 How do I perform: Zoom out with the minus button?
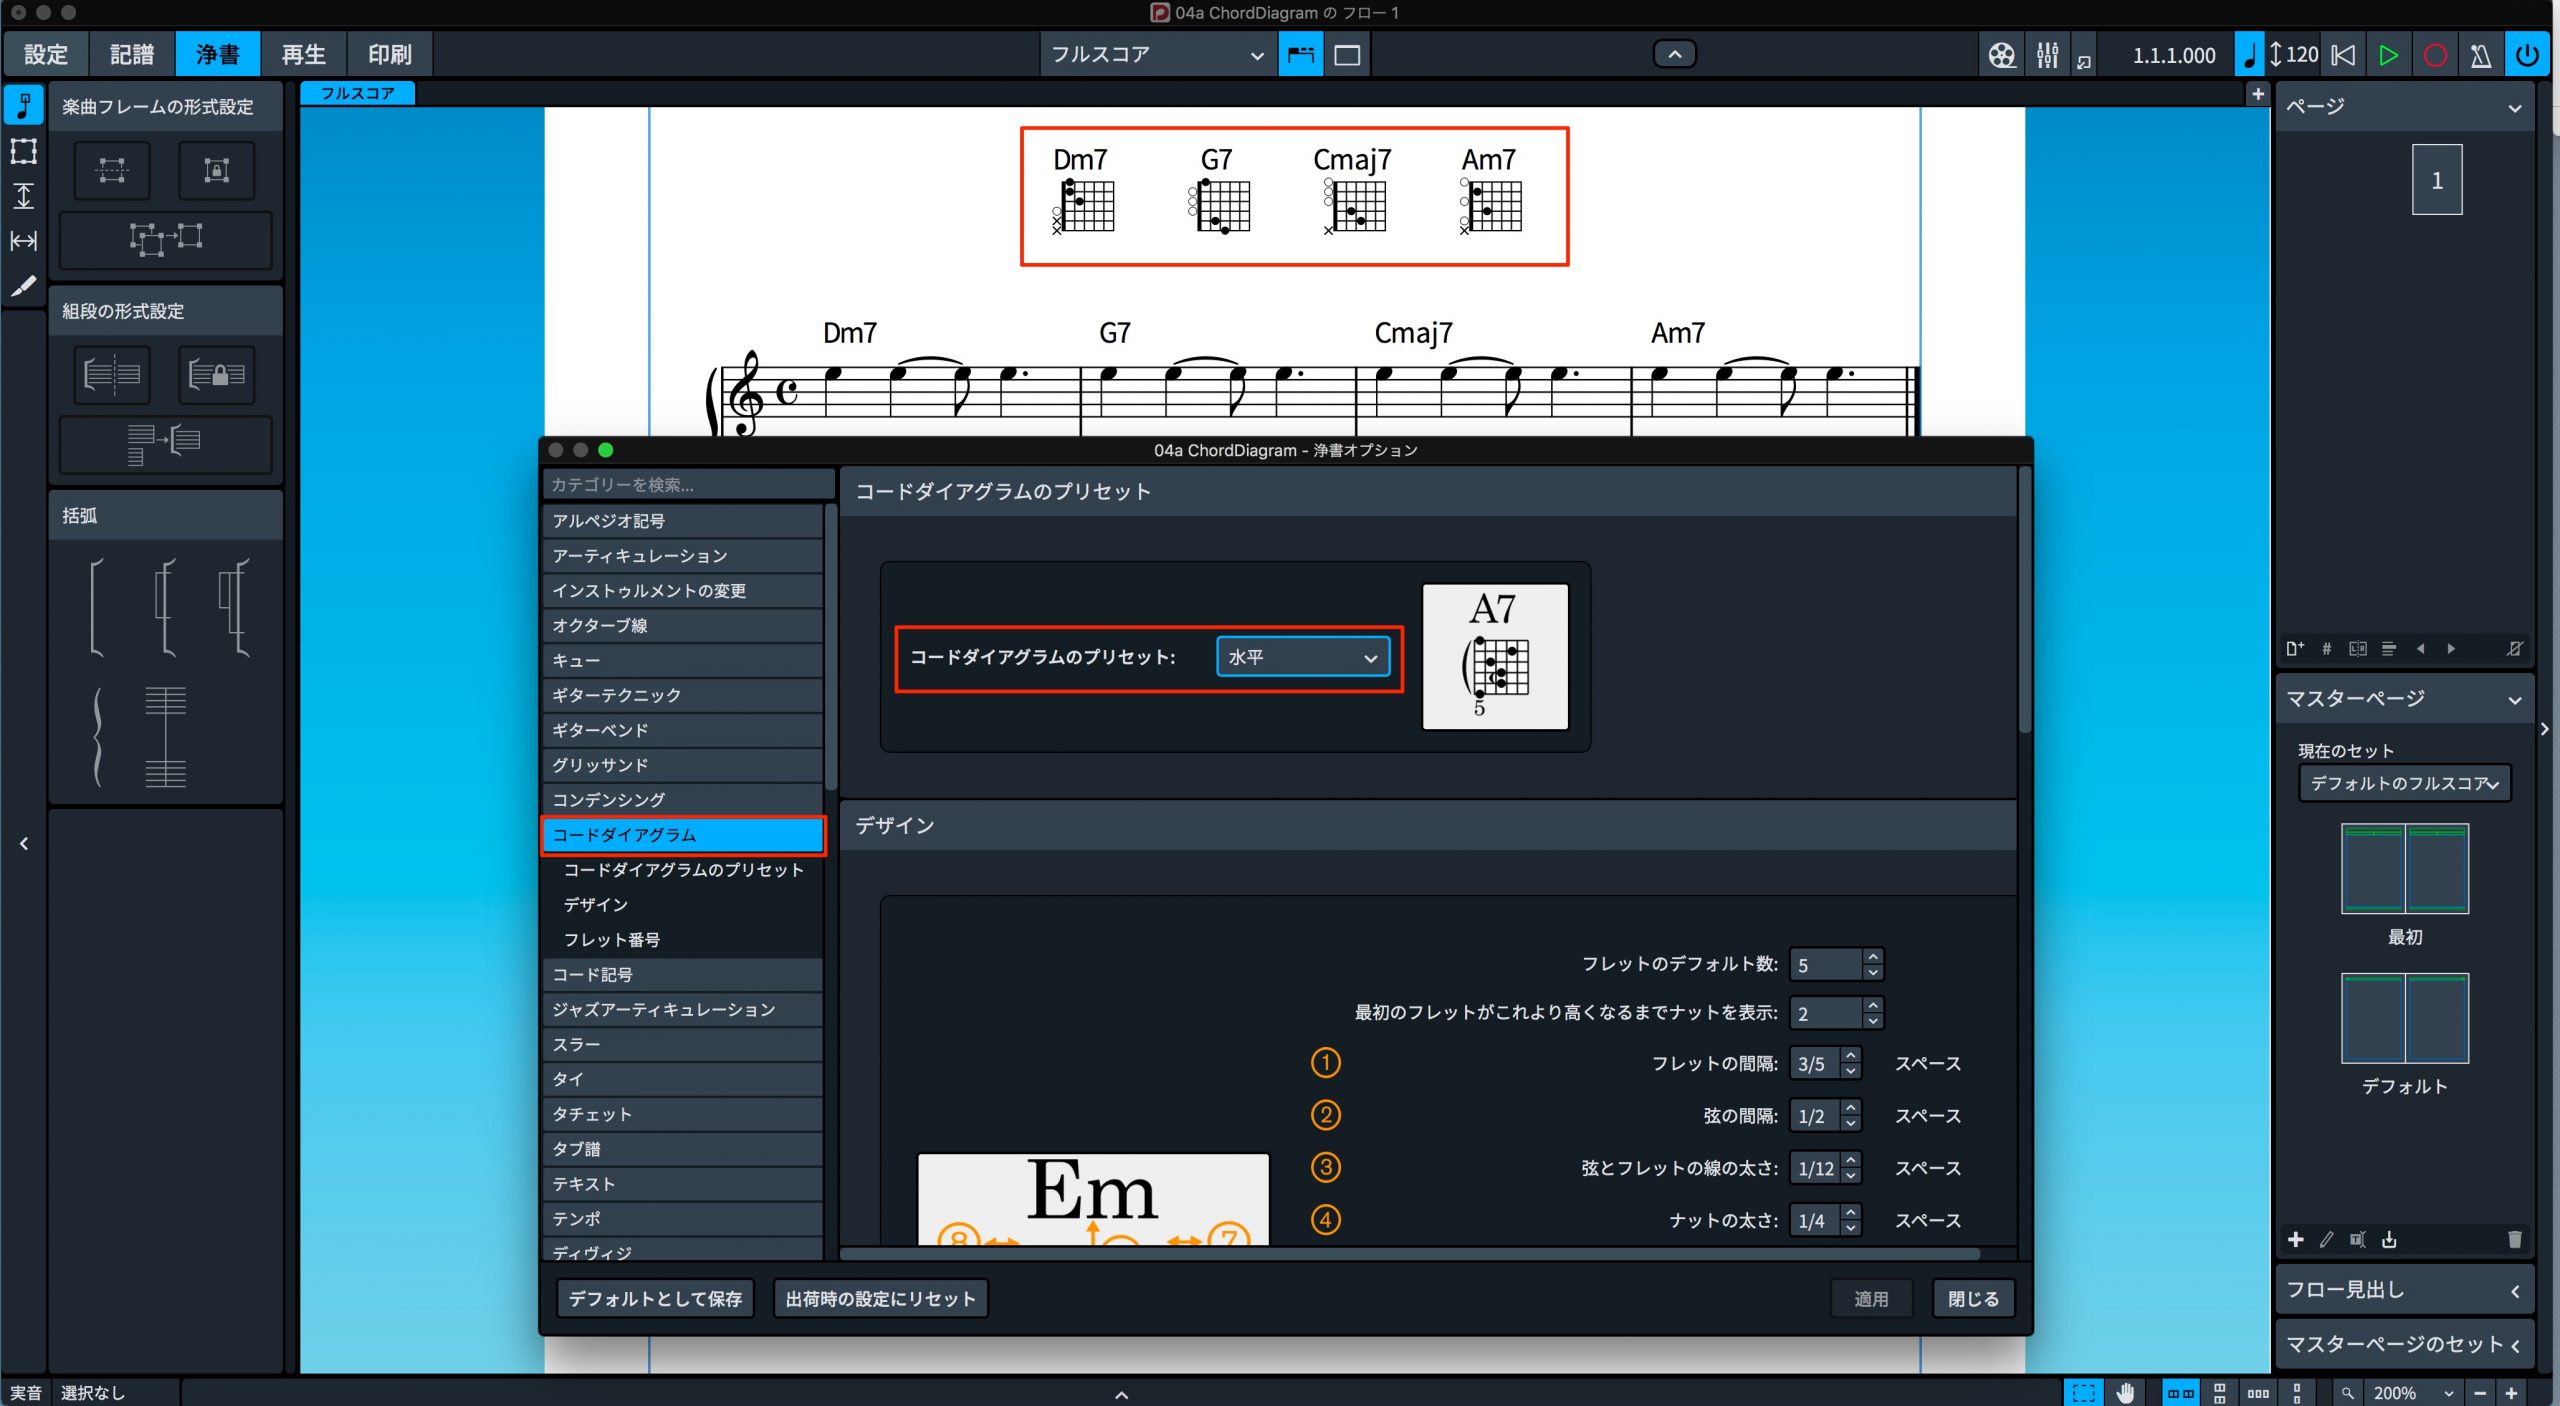[2480, 1393]
